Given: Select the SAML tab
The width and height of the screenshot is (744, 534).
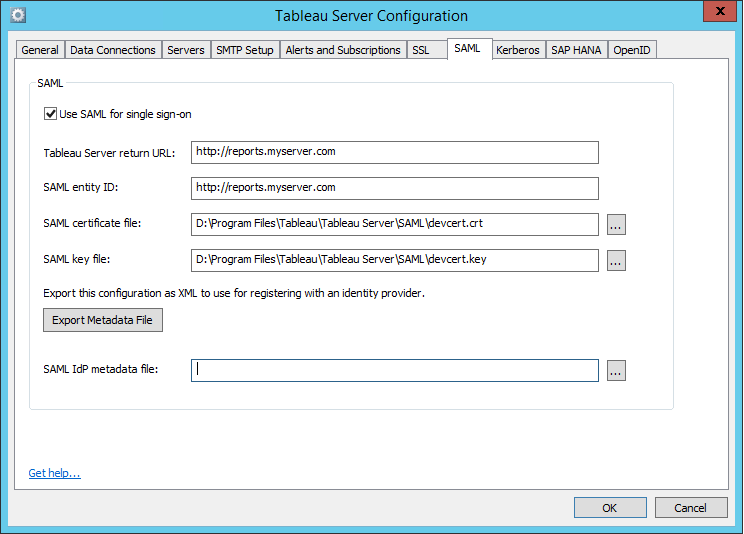Looking at the screenshot, I should pyautogui.click(x=467, y=48).
